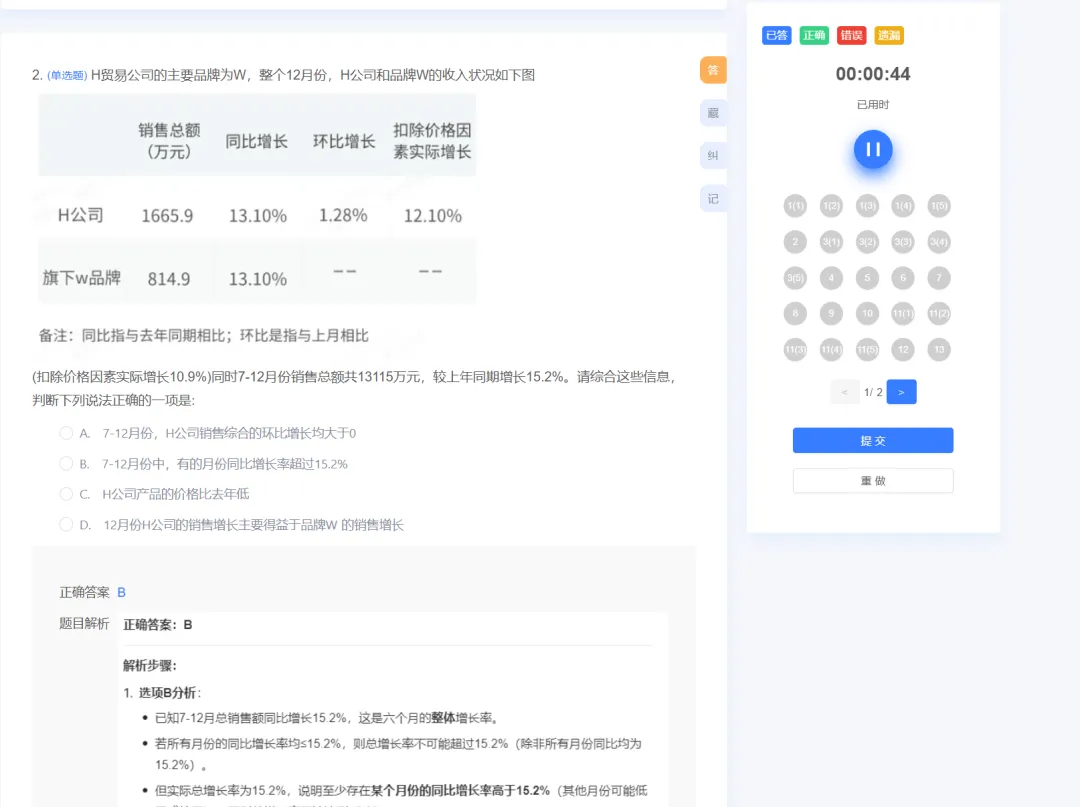The height and width of the screenshot is (807, 1080).
Task: Click the blue 已答 legend tag
Action: tap(776, 35)
